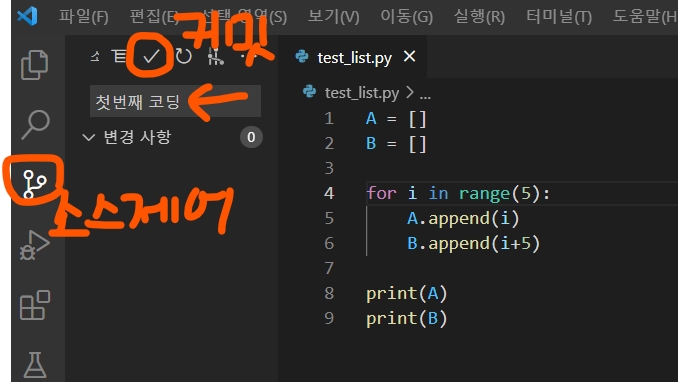This screenshot has width=678, height=382.
Task: Click the git graph branch icon
Action: [215, 56]
